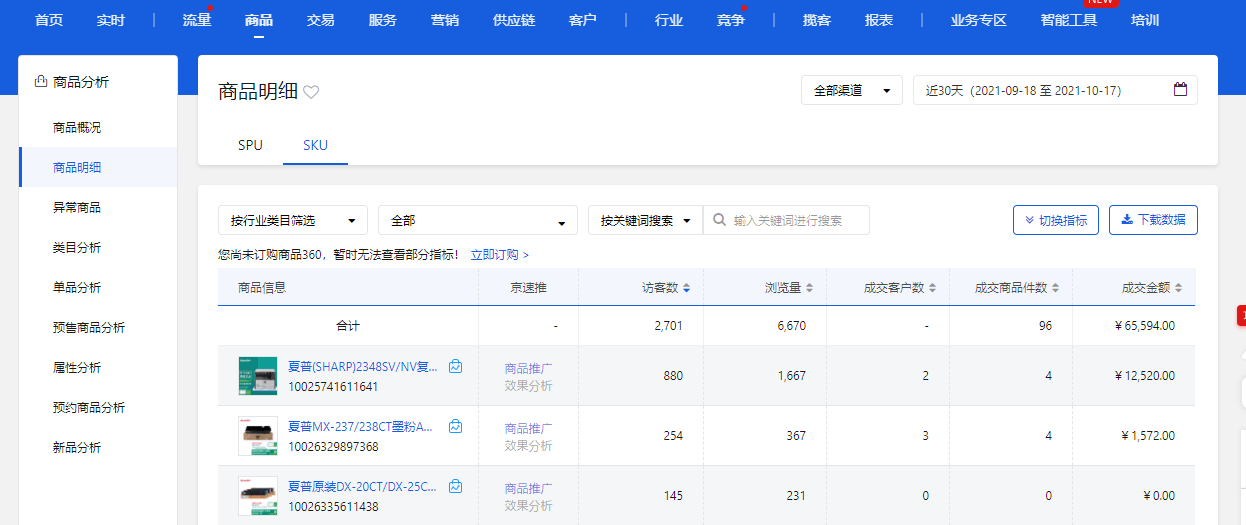1246x525 pixels.
Task: Go to 商品明细 in sidebar
Action: [x=77, y=168]
